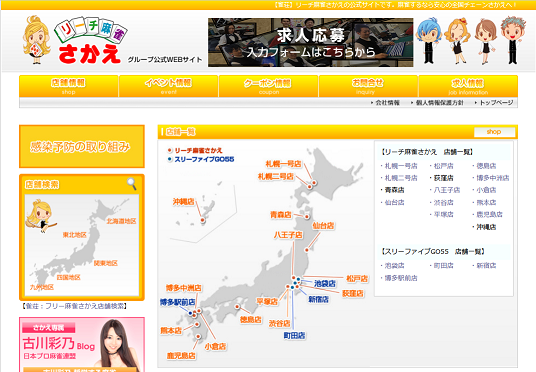Click the map dot for 青森店

[x=307, y=216]
